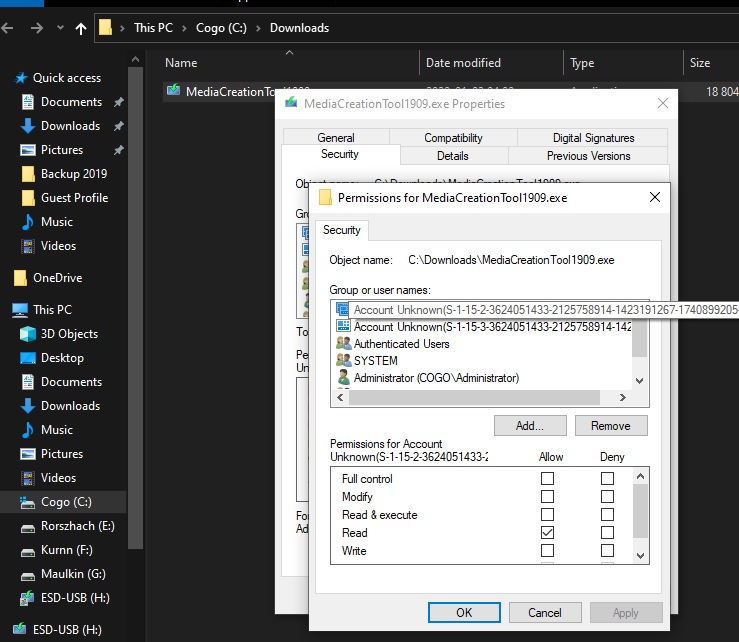The width and height of the screenshot is (739, 642).
Task: Select Security tab in Permissions dialog
Action: [x=342, y=230]
